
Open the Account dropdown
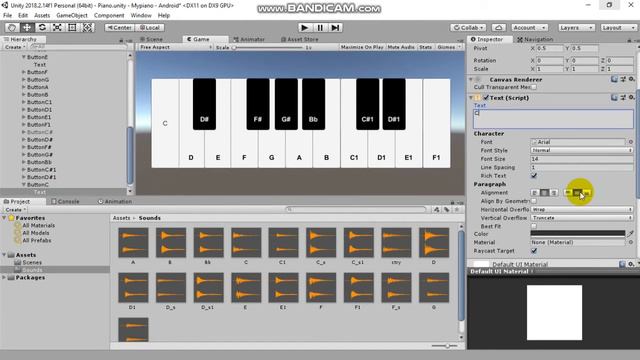tap(529, 27)
